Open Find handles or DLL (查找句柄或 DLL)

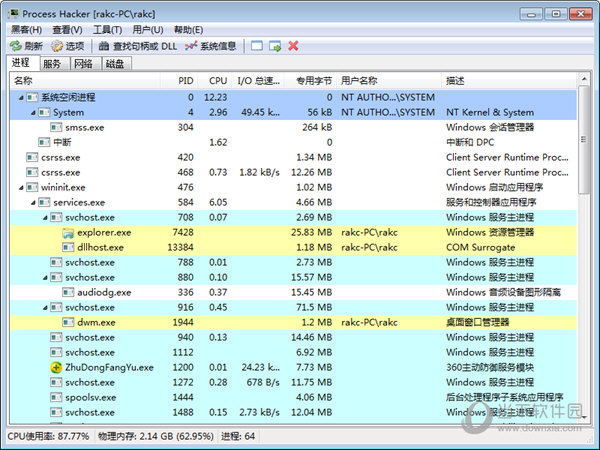138,46
